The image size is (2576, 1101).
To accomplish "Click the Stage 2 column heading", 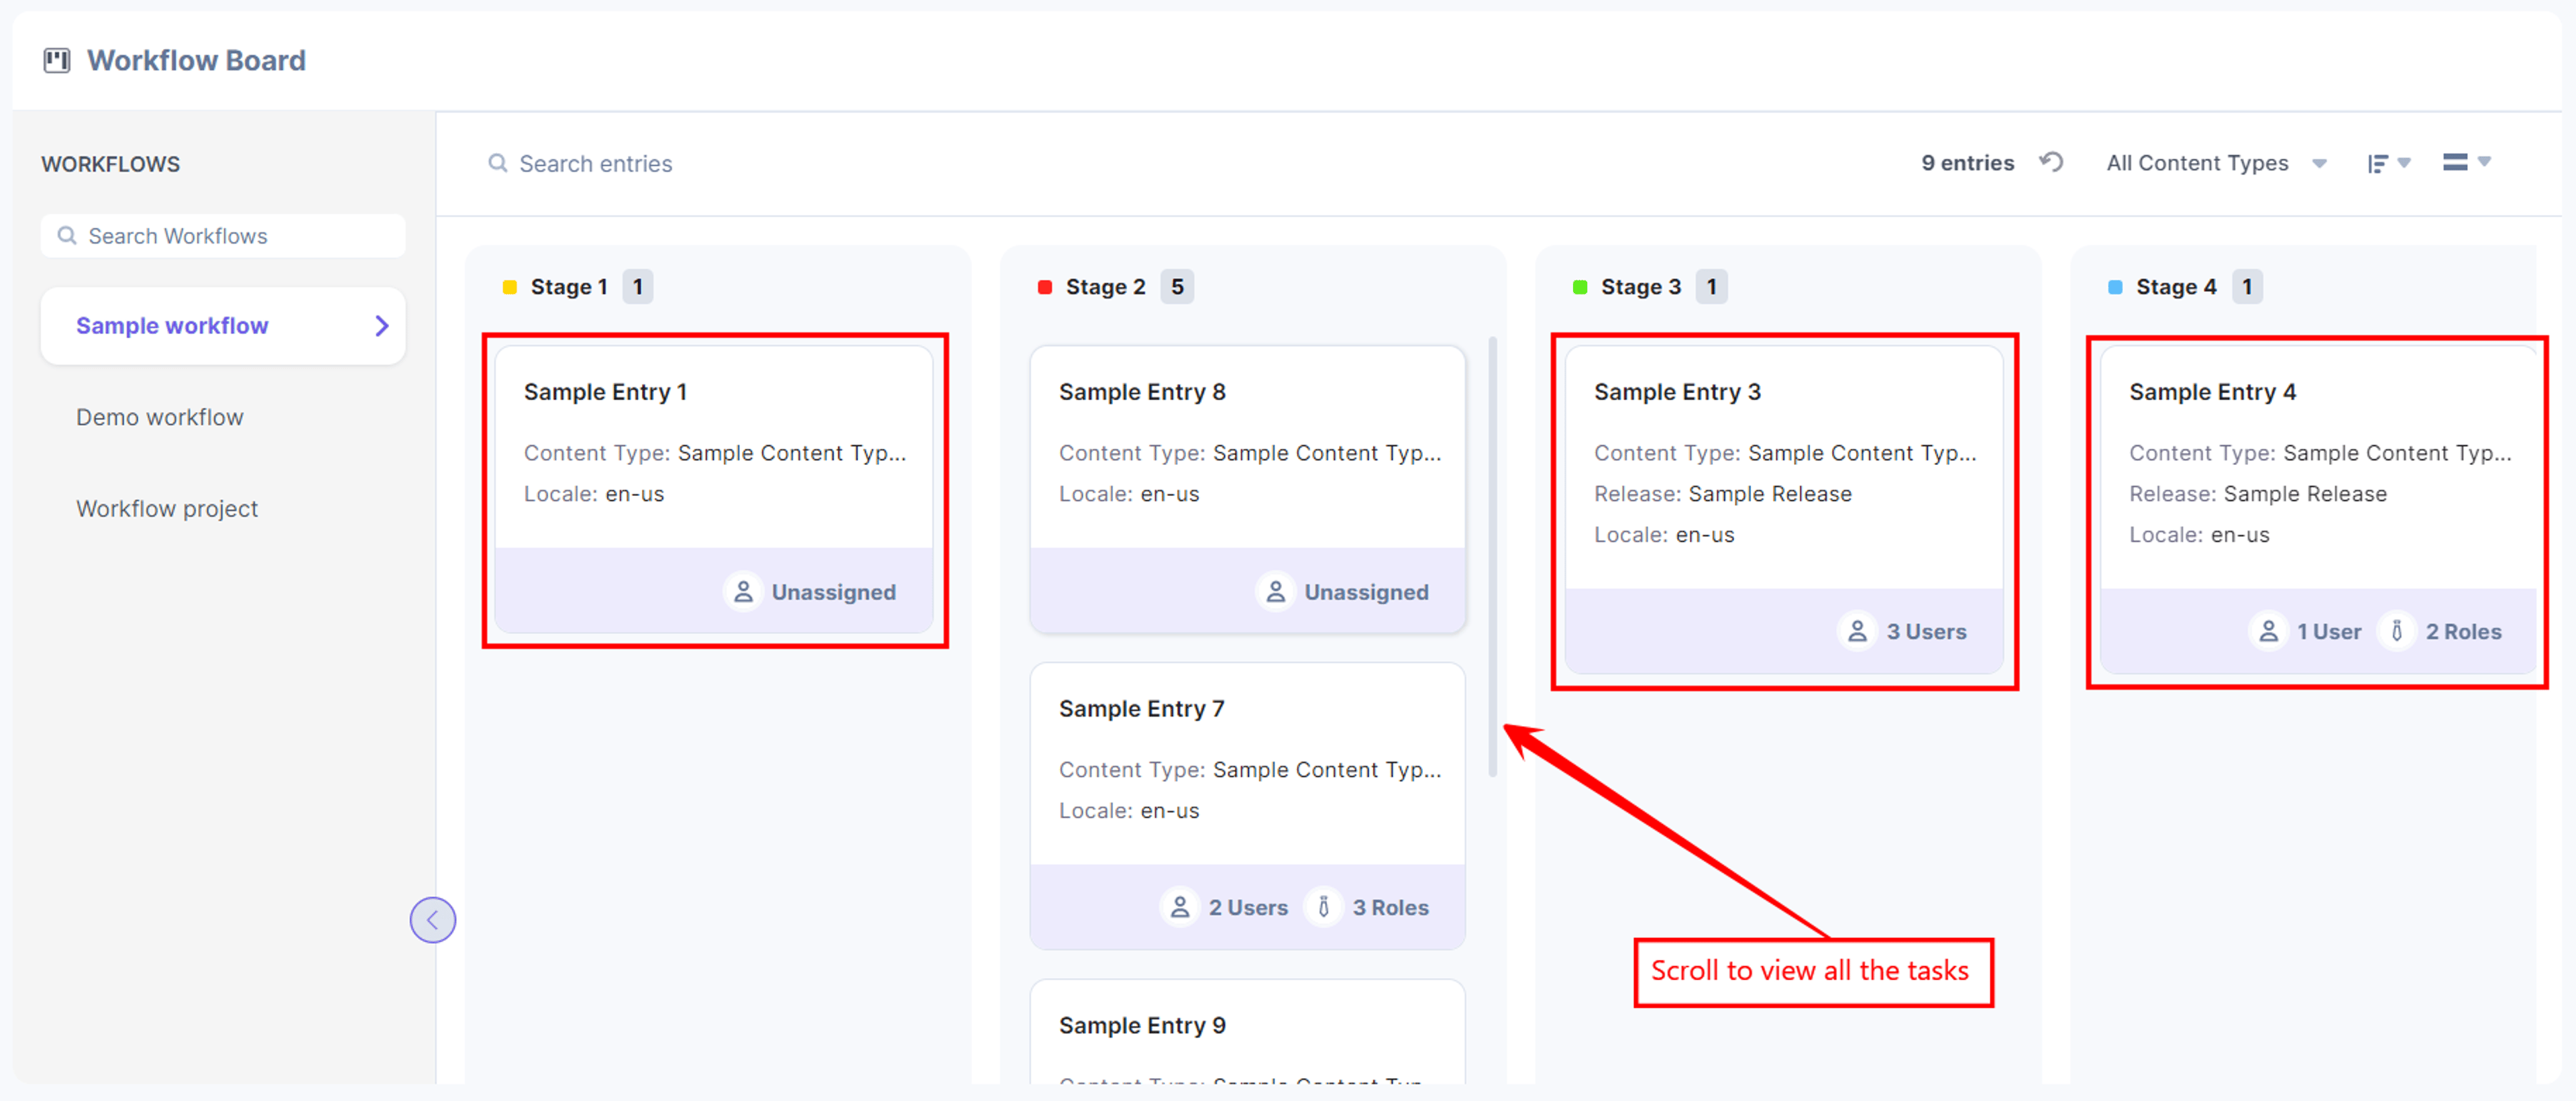I will pos(1105,287).
